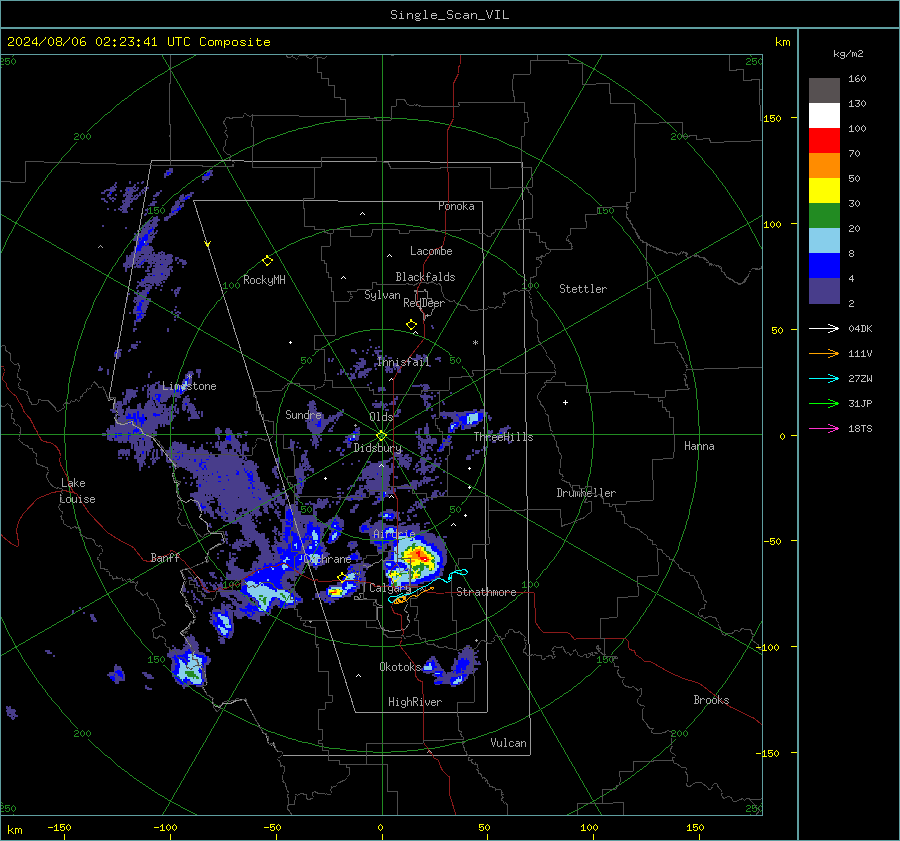Click the Innisfail town label
The image size is (900, 841).
click(404, 362)
